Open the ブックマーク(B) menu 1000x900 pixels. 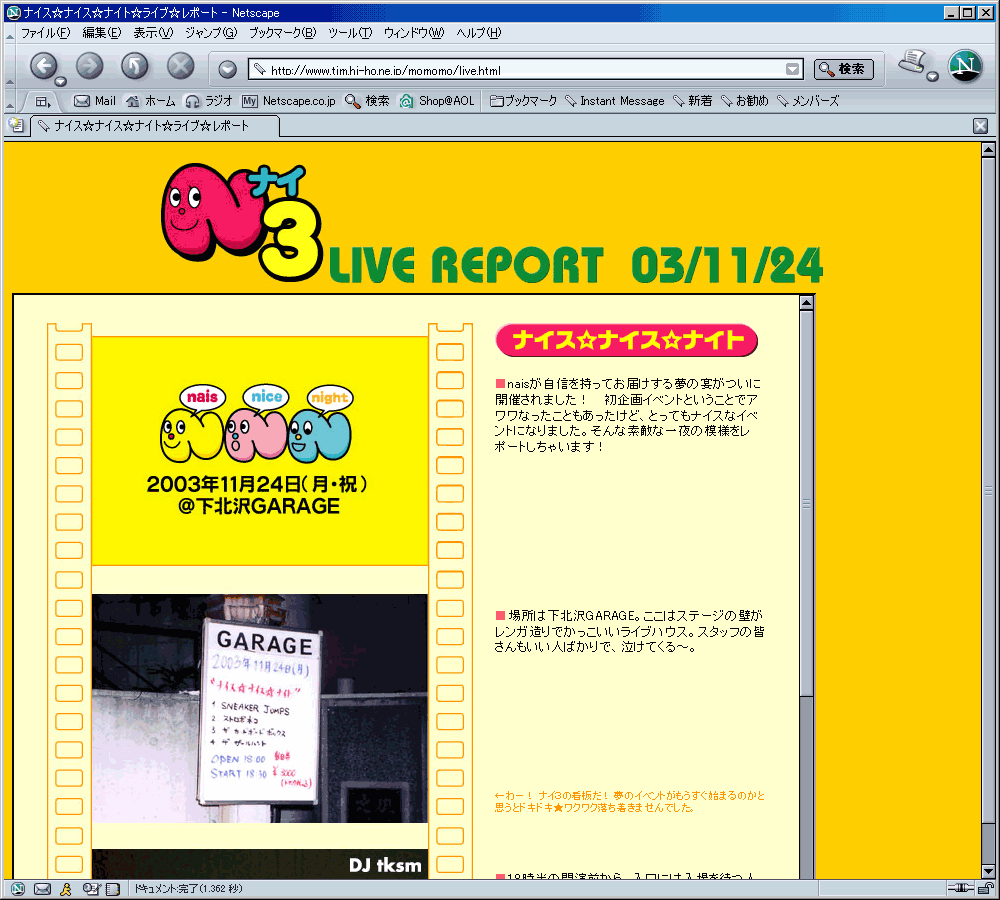click(x=283, y=33)
